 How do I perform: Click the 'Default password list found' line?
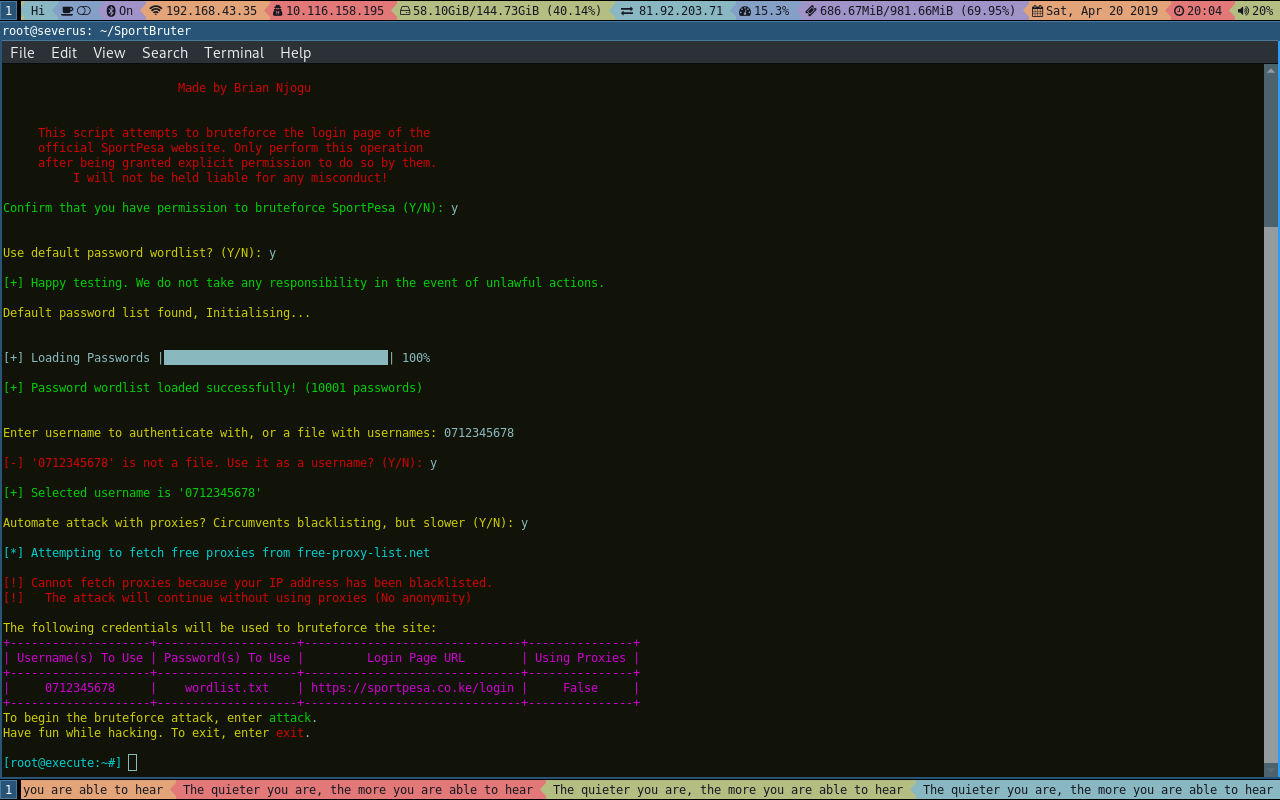coord(157,313)
